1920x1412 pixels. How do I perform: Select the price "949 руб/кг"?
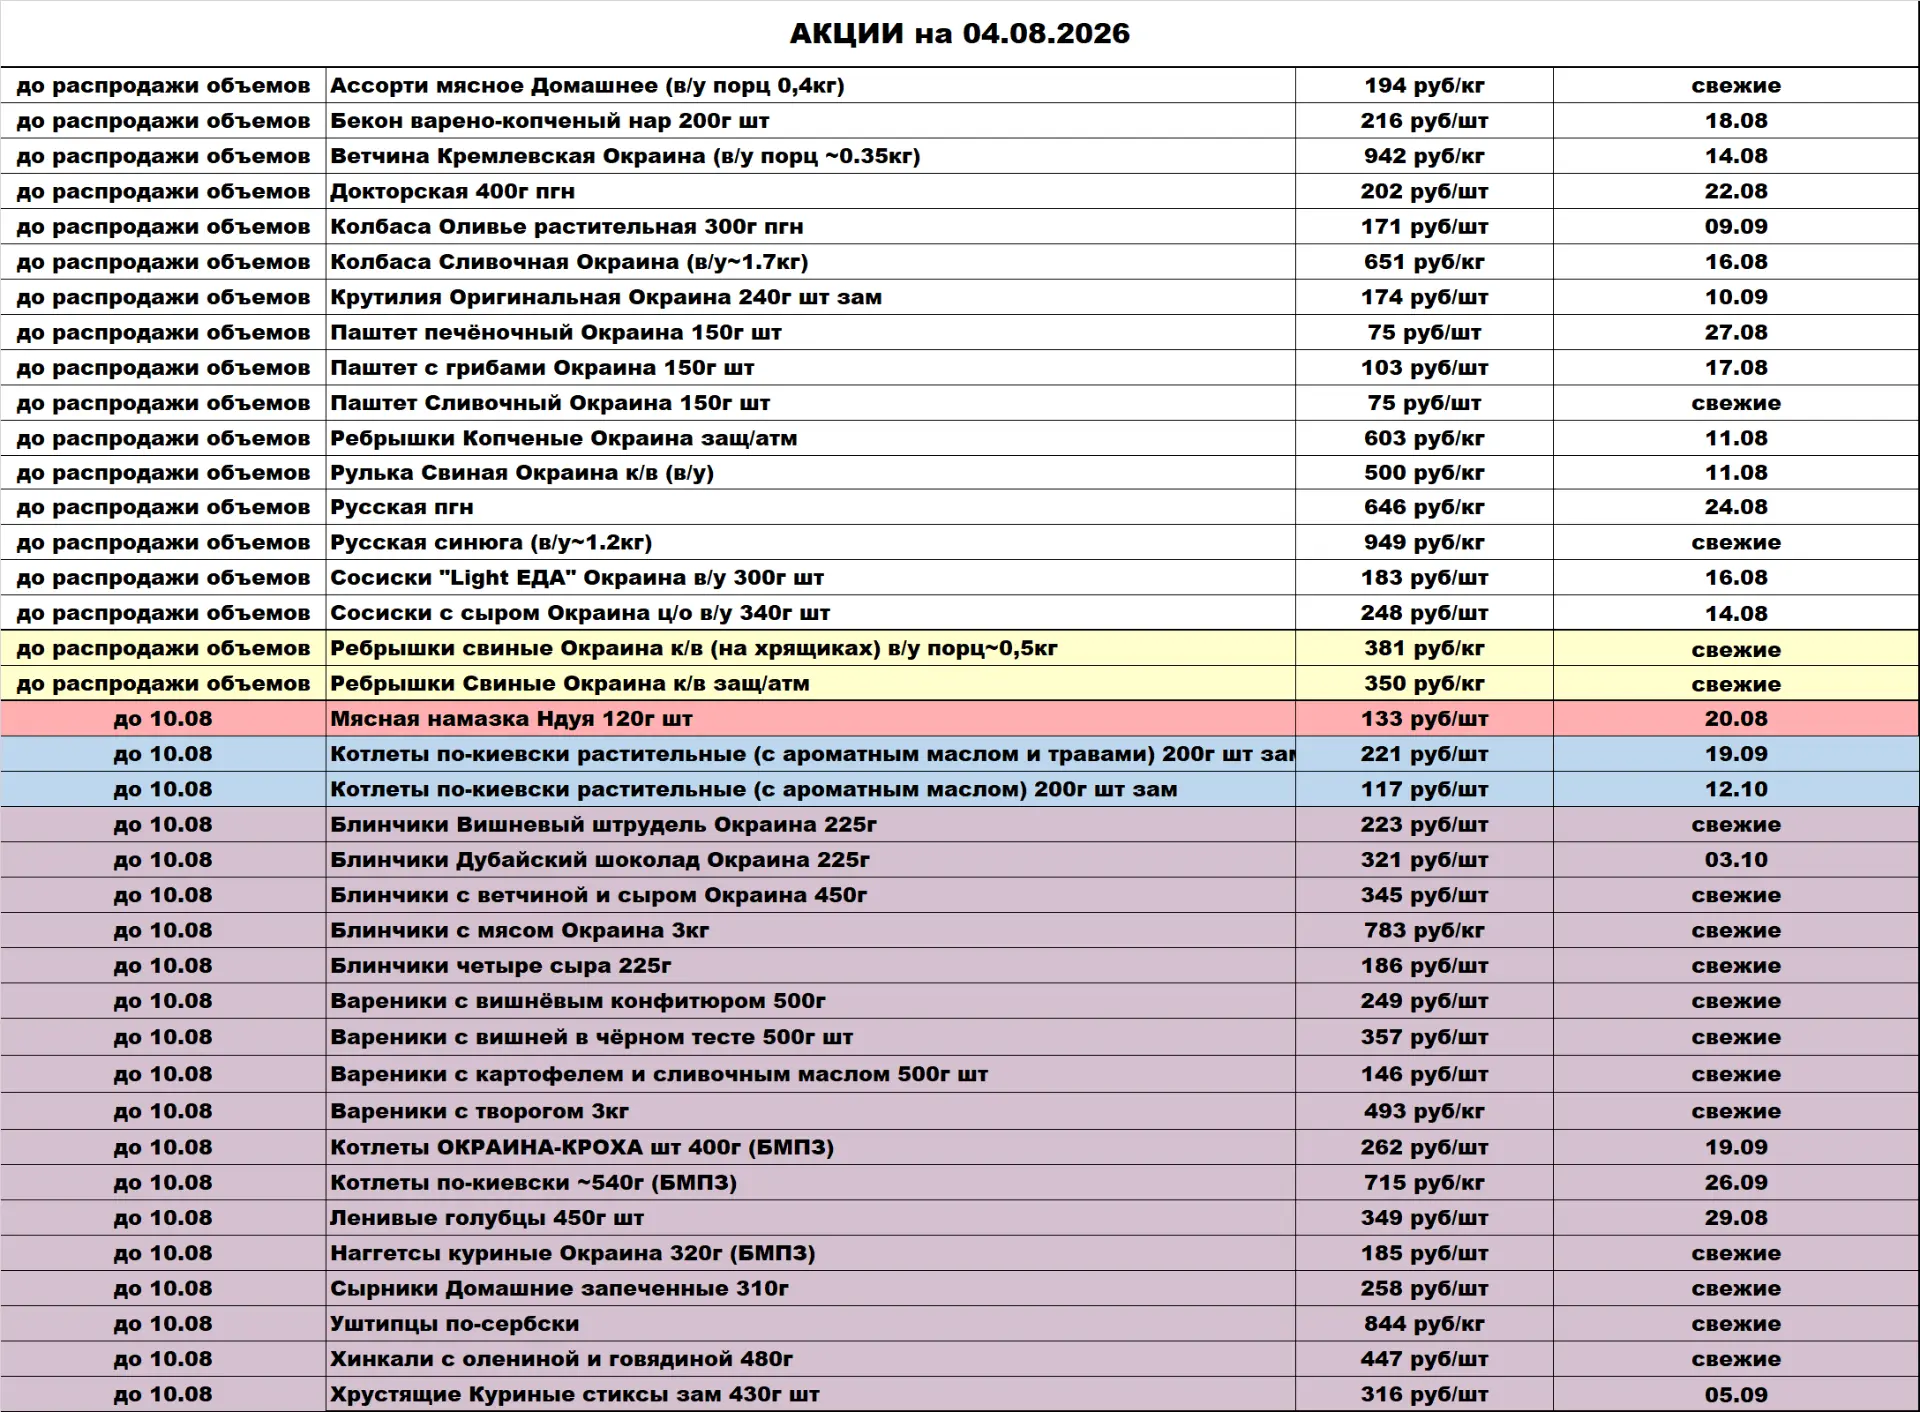coord(1424,542)
